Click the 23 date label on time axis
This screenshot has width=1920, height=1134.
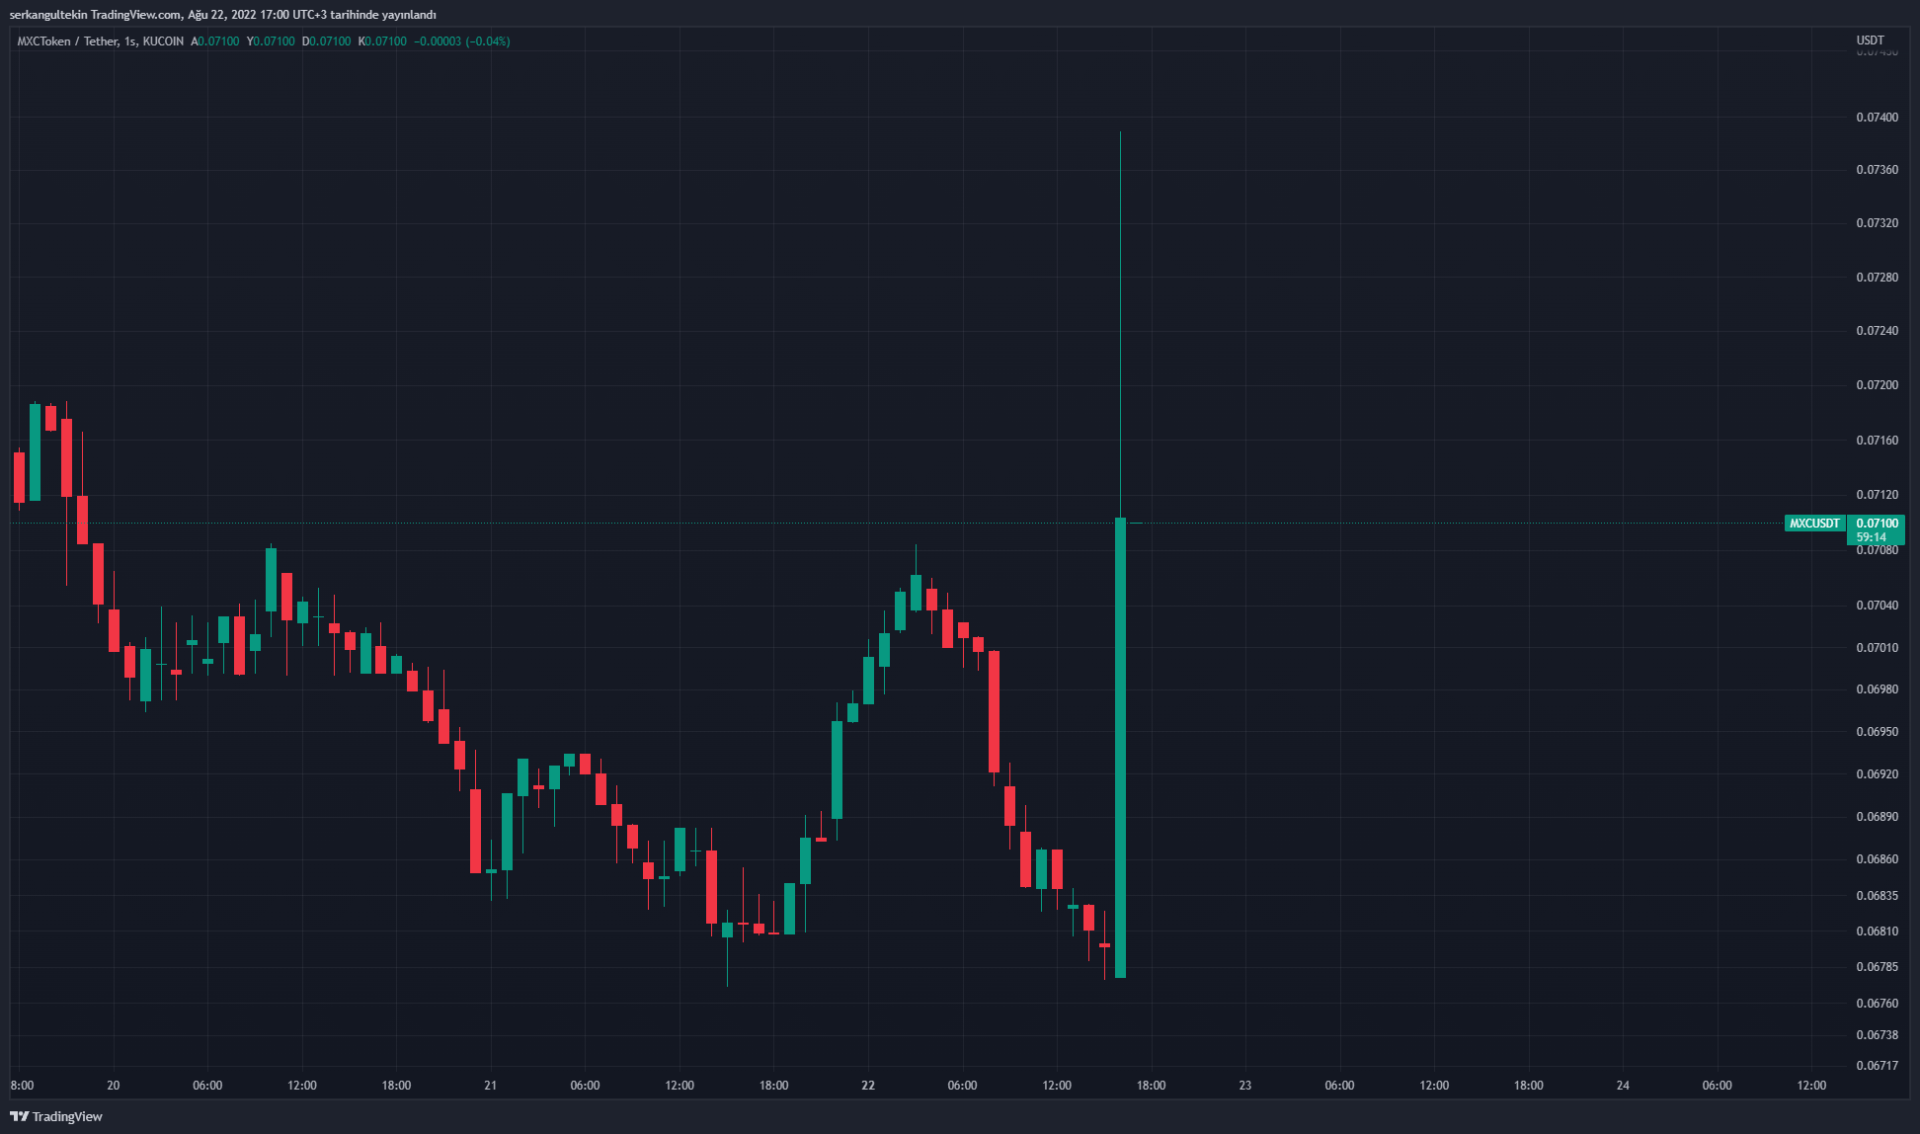(1245, 1085)
